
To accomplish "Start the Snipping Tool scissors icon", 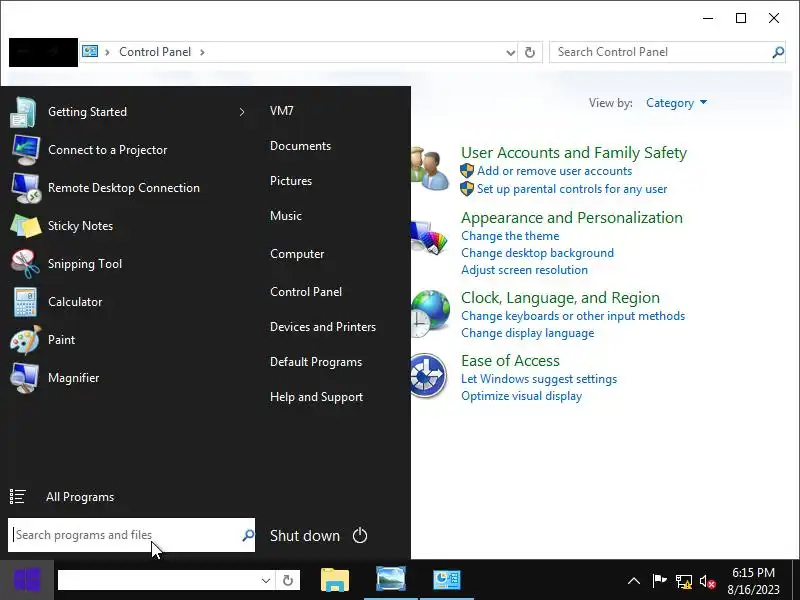I will coord(25,264).
